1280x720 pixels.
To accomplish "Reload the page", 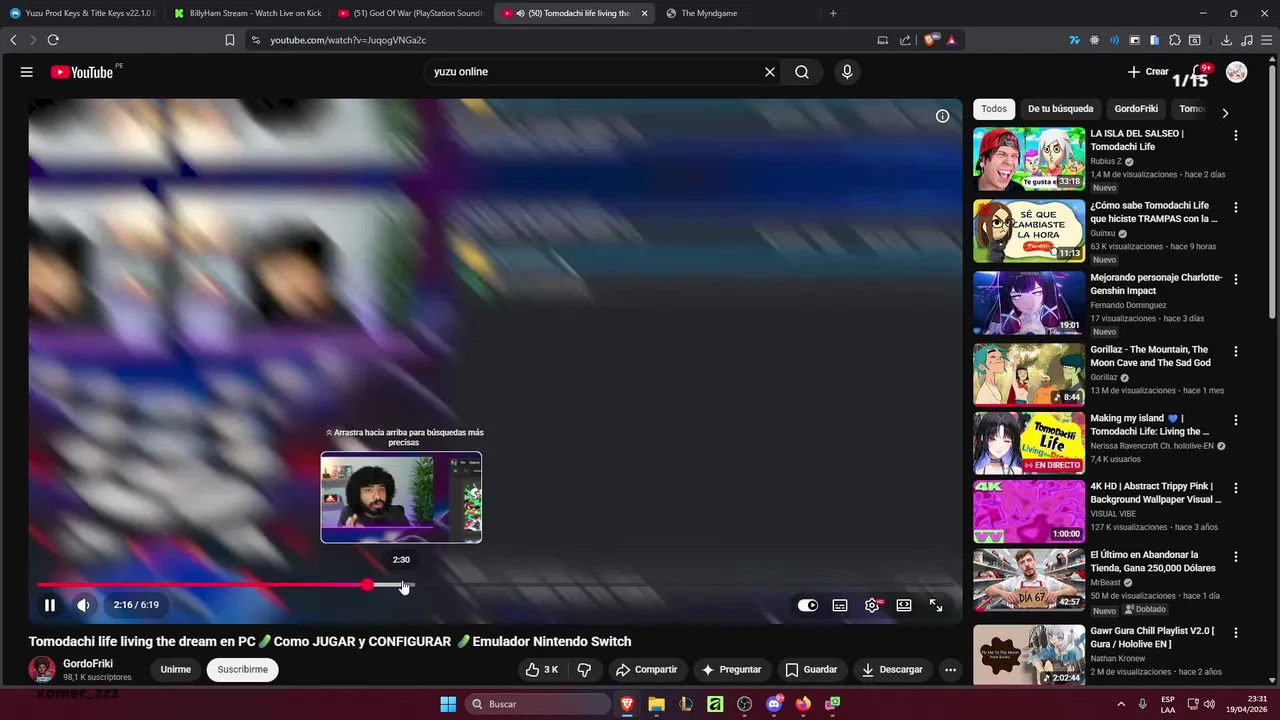I will point(53,40).
